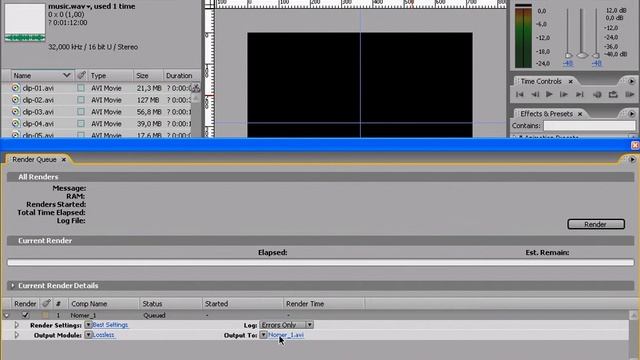Open the Render Settings template dropdown arrow

click(x=88, y=325)
